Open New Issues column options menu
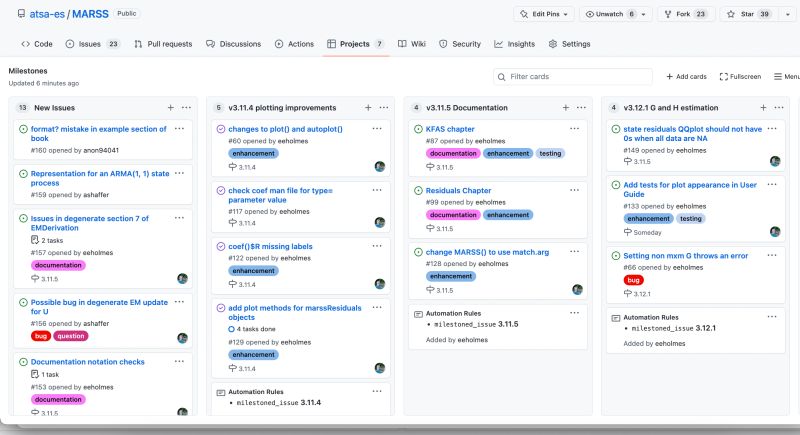The height and width of the screenshot is (435, 800). [x=186, y=108]
